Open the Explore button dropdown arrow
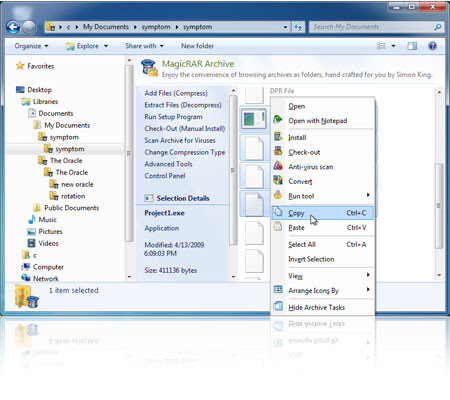 pos(106,46)
